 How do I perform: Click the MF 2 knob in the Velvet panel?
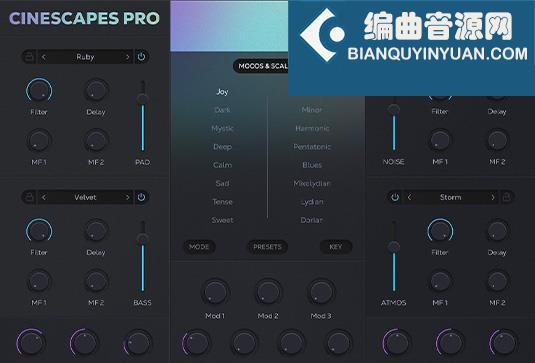[x=96, y=281]
